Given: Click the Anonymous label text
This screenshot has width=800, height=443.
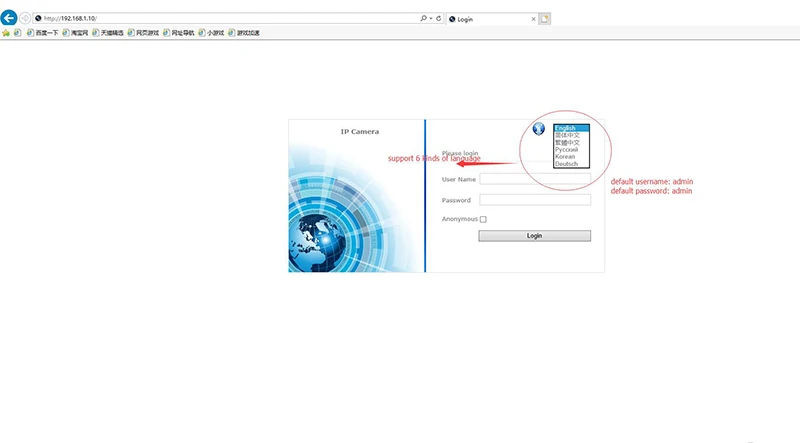Looking at the screenshot, I should tap(460, 219).
